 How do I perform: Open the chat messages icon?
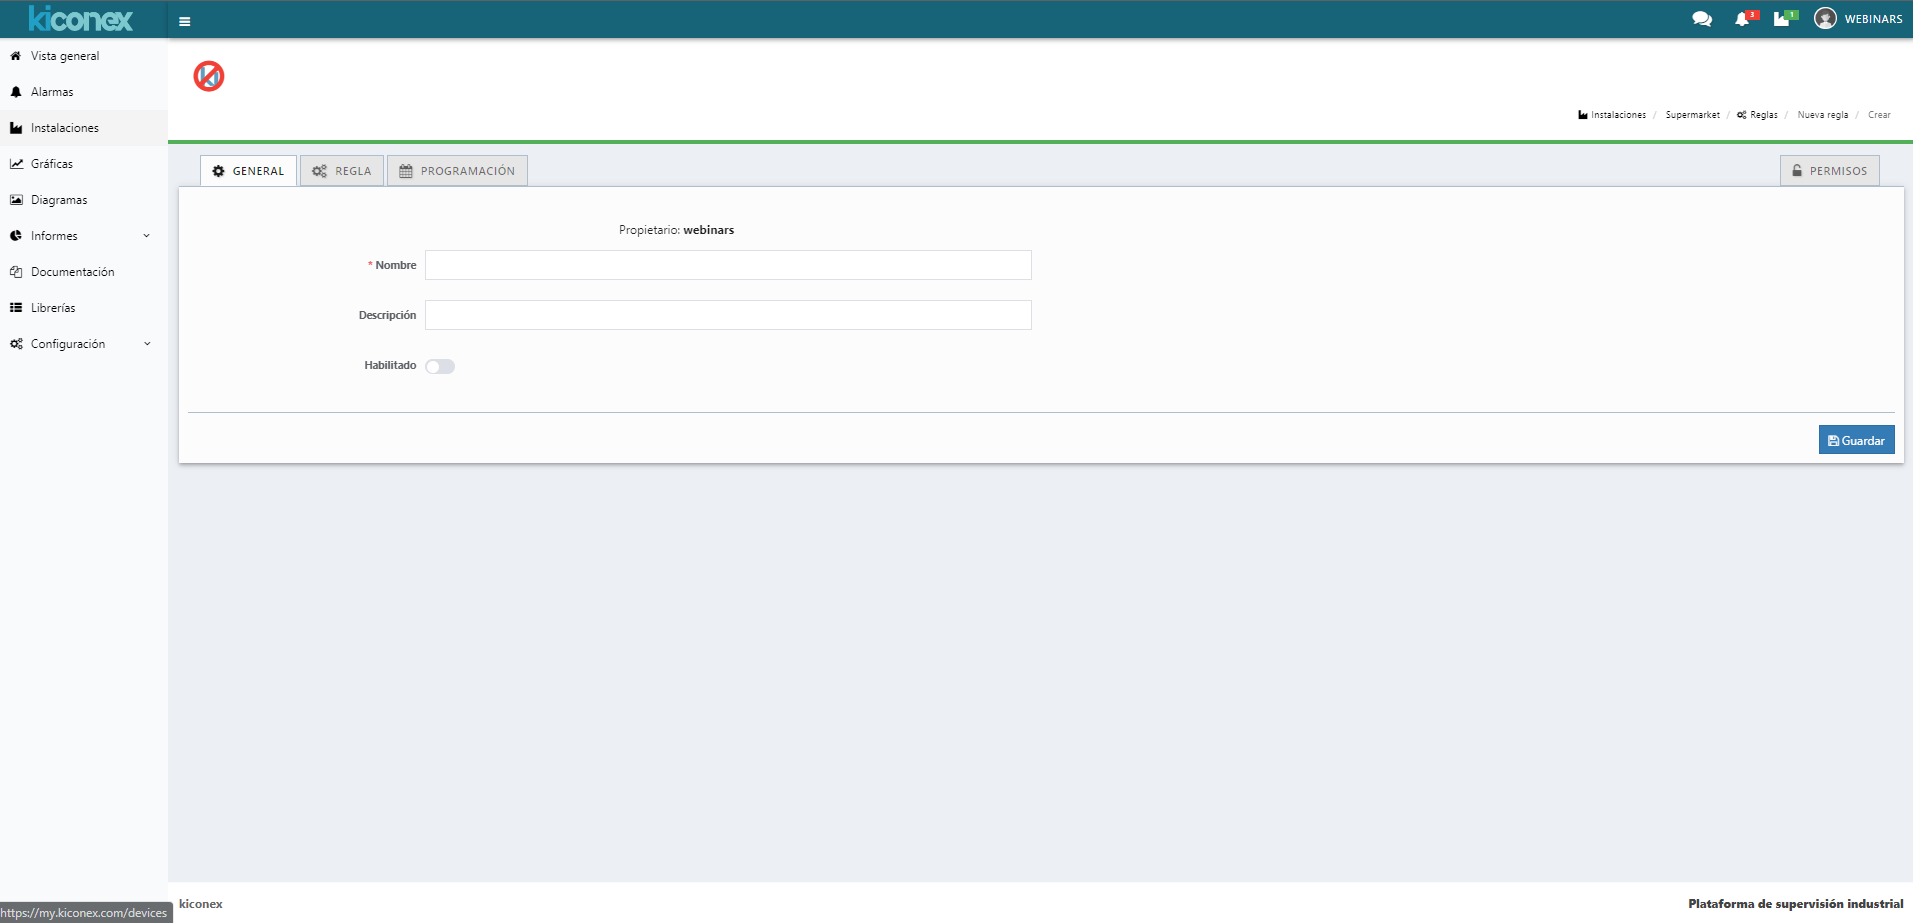[1701, 19]
